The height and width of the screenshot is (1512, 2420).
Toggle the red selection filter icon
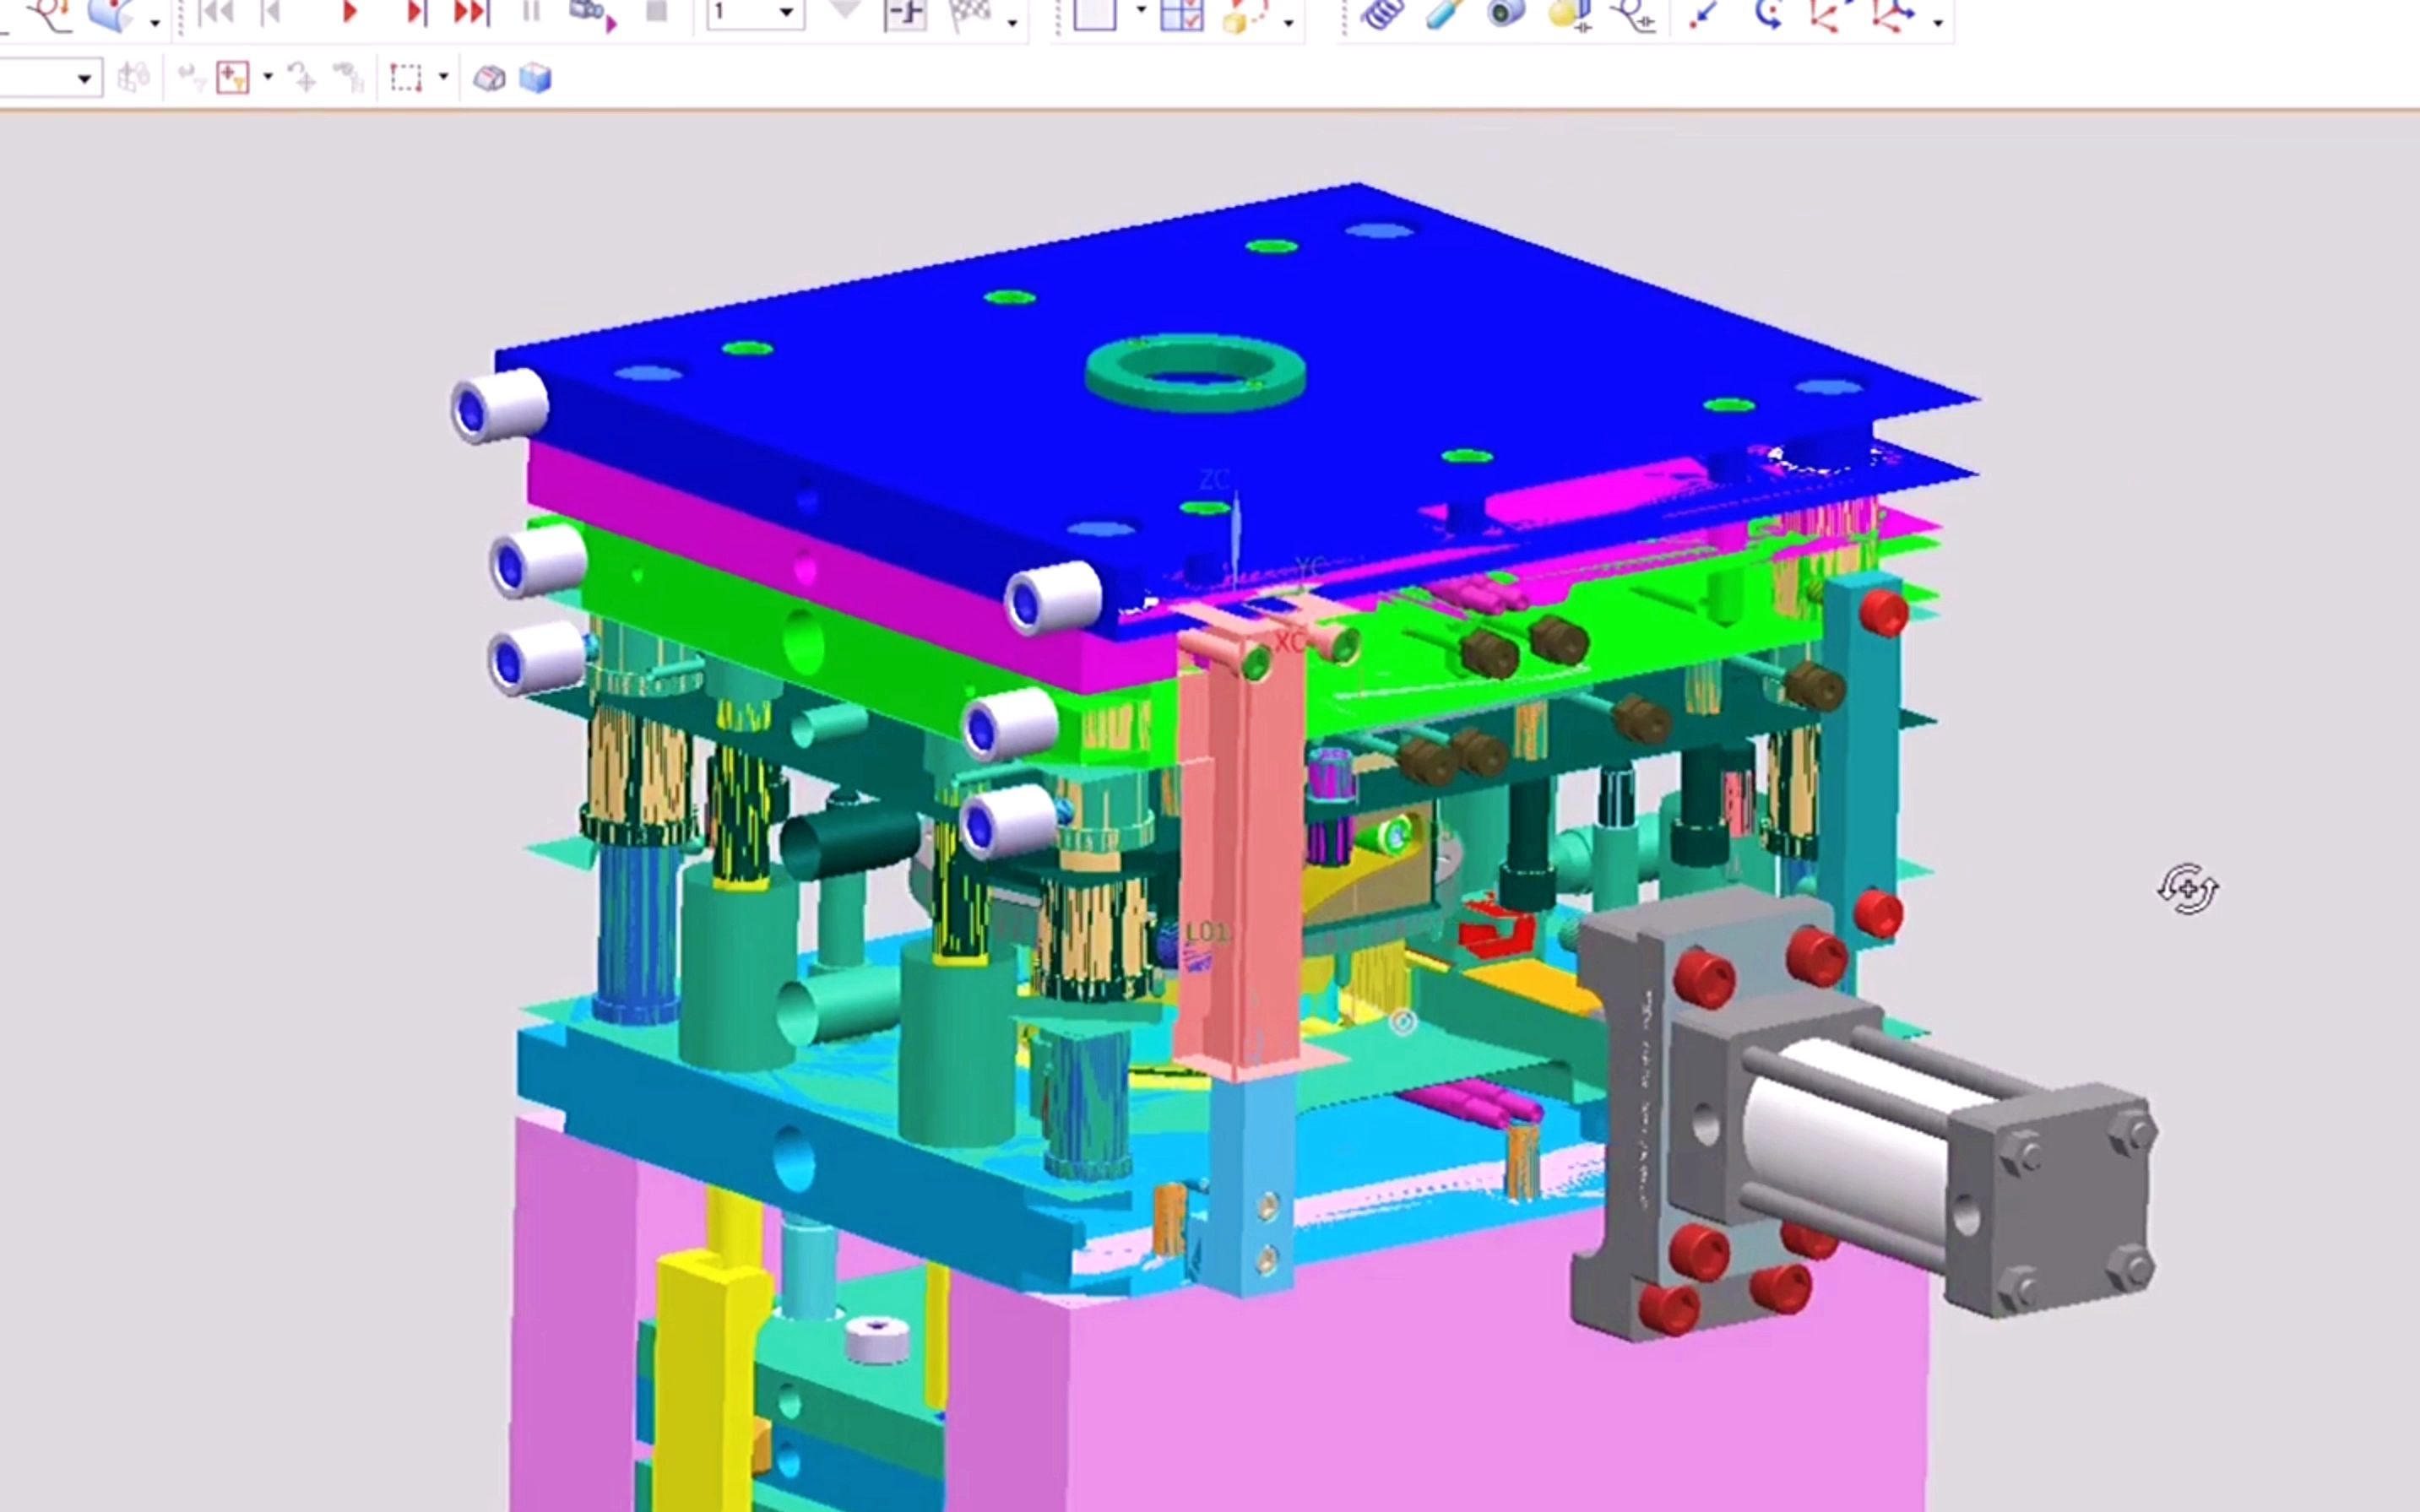(x=232, y=78)
